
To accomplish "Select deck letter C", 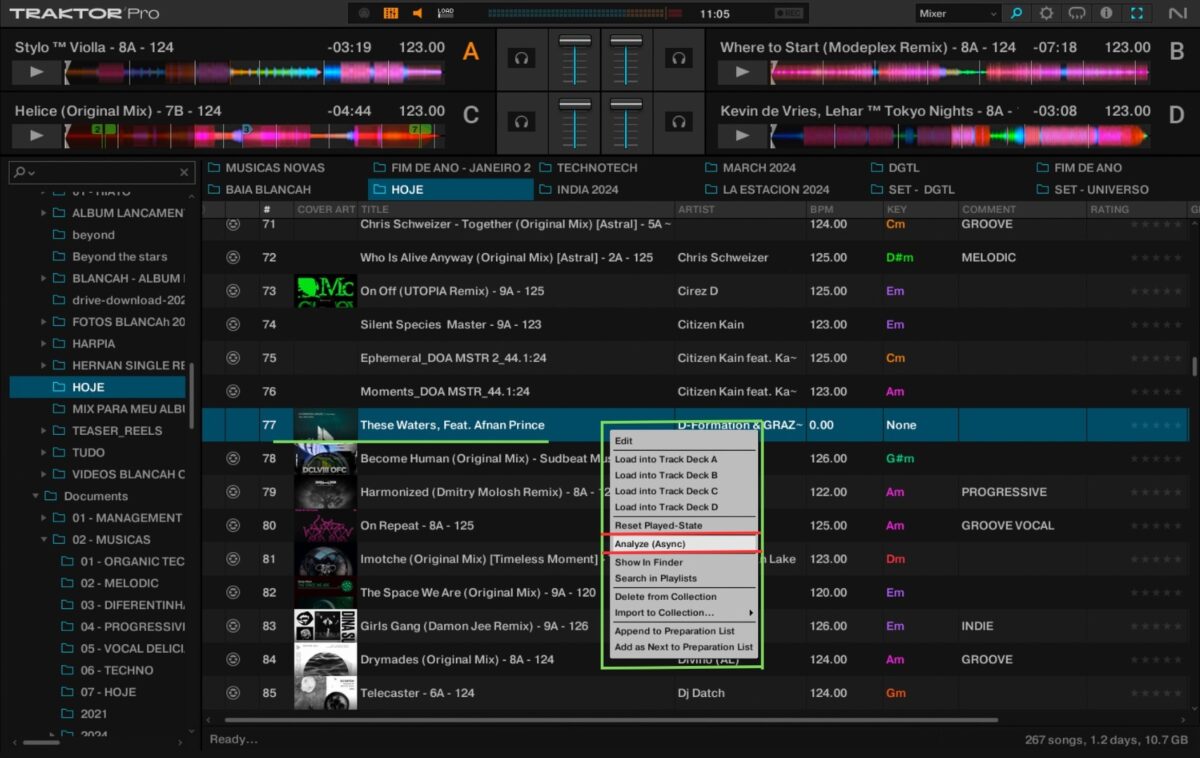I will [x=471, y=115].
